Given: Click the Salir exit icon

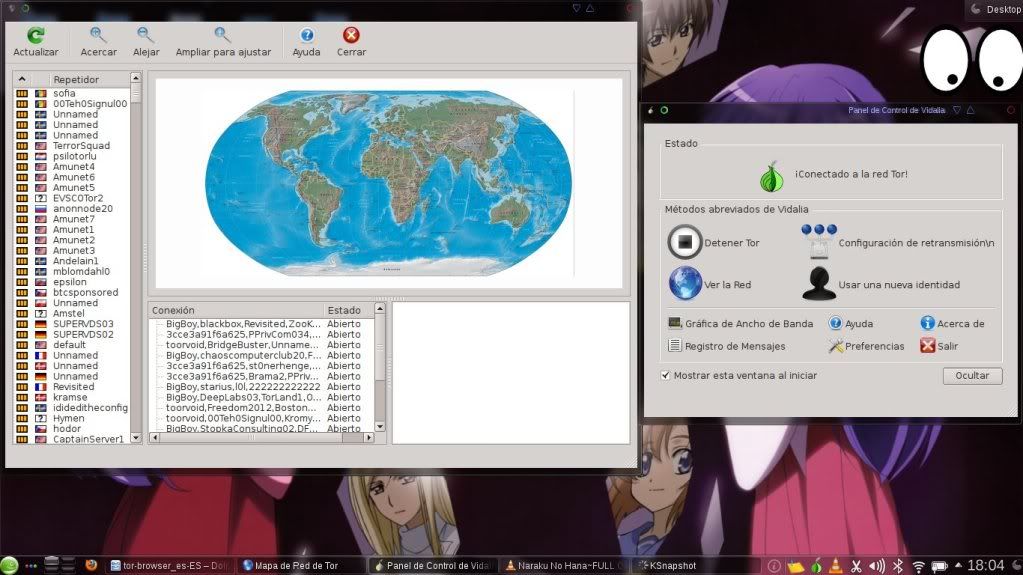Looking at the screenshot, I should pos(927,346).
